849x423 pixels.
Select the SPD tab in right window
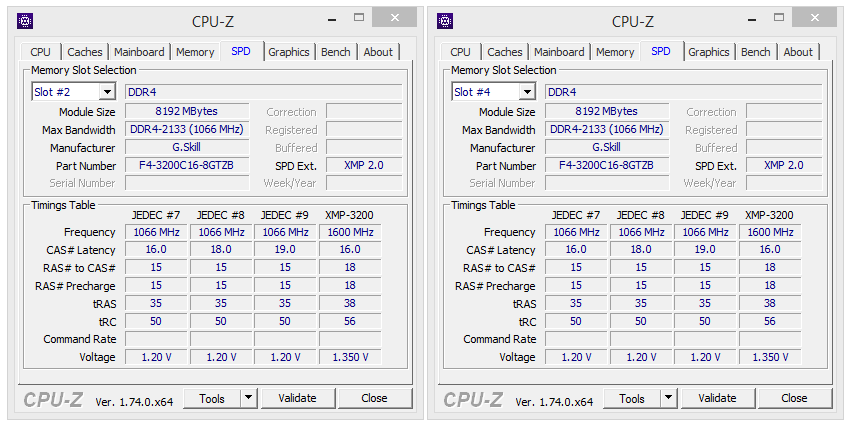tap(661, 51)
